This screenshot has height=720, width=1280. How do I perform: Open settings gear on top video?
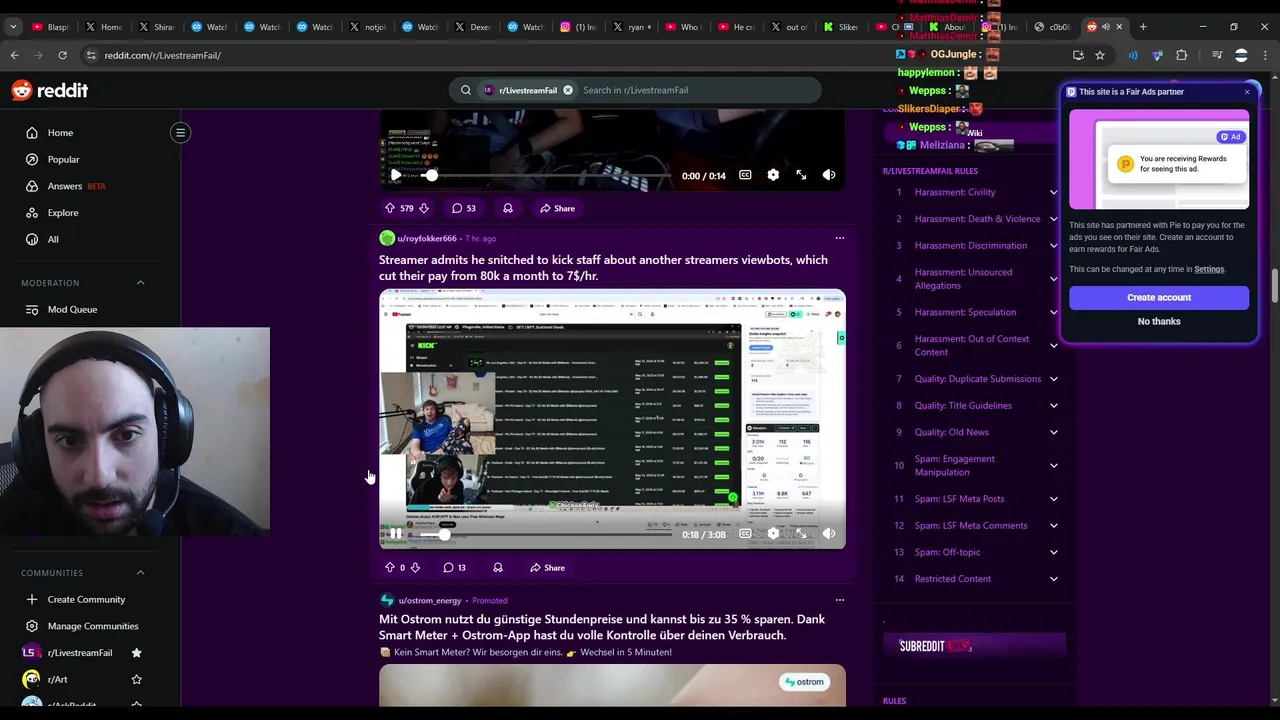[x=773, y=175]
